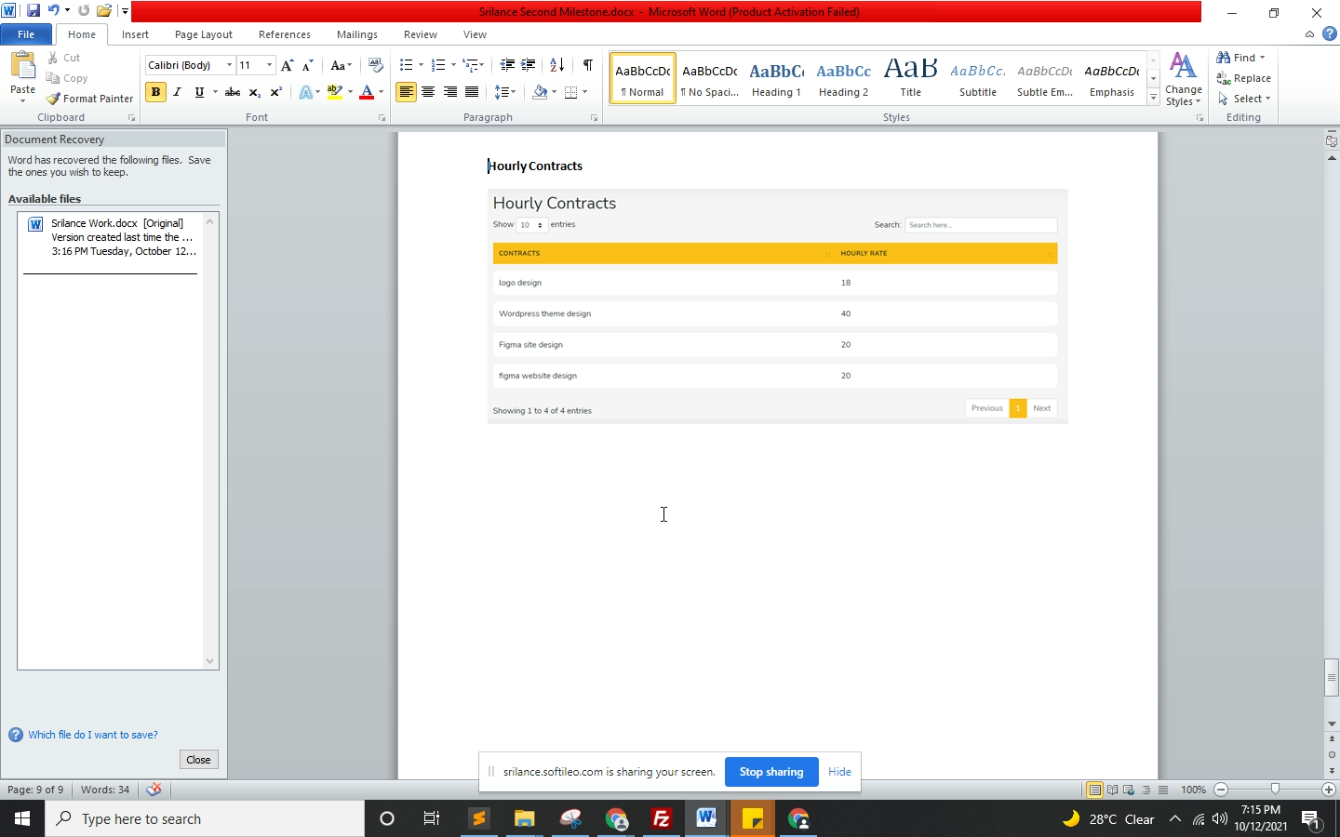This screenshot has height=837, width=1340.
Task: Toggle Bold formatting off
Action: coord(155,92)
